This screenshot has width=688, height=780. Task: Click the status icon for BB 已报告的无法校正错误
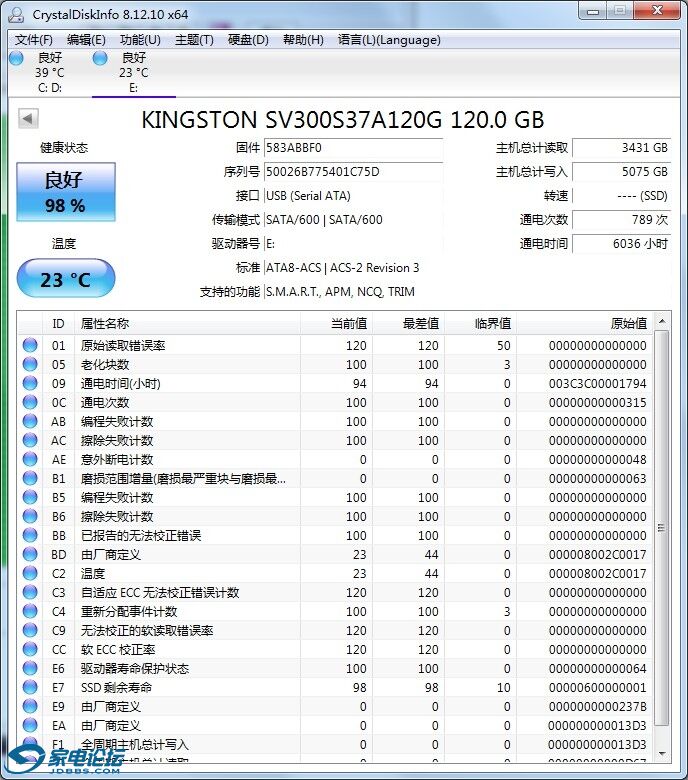30,535
